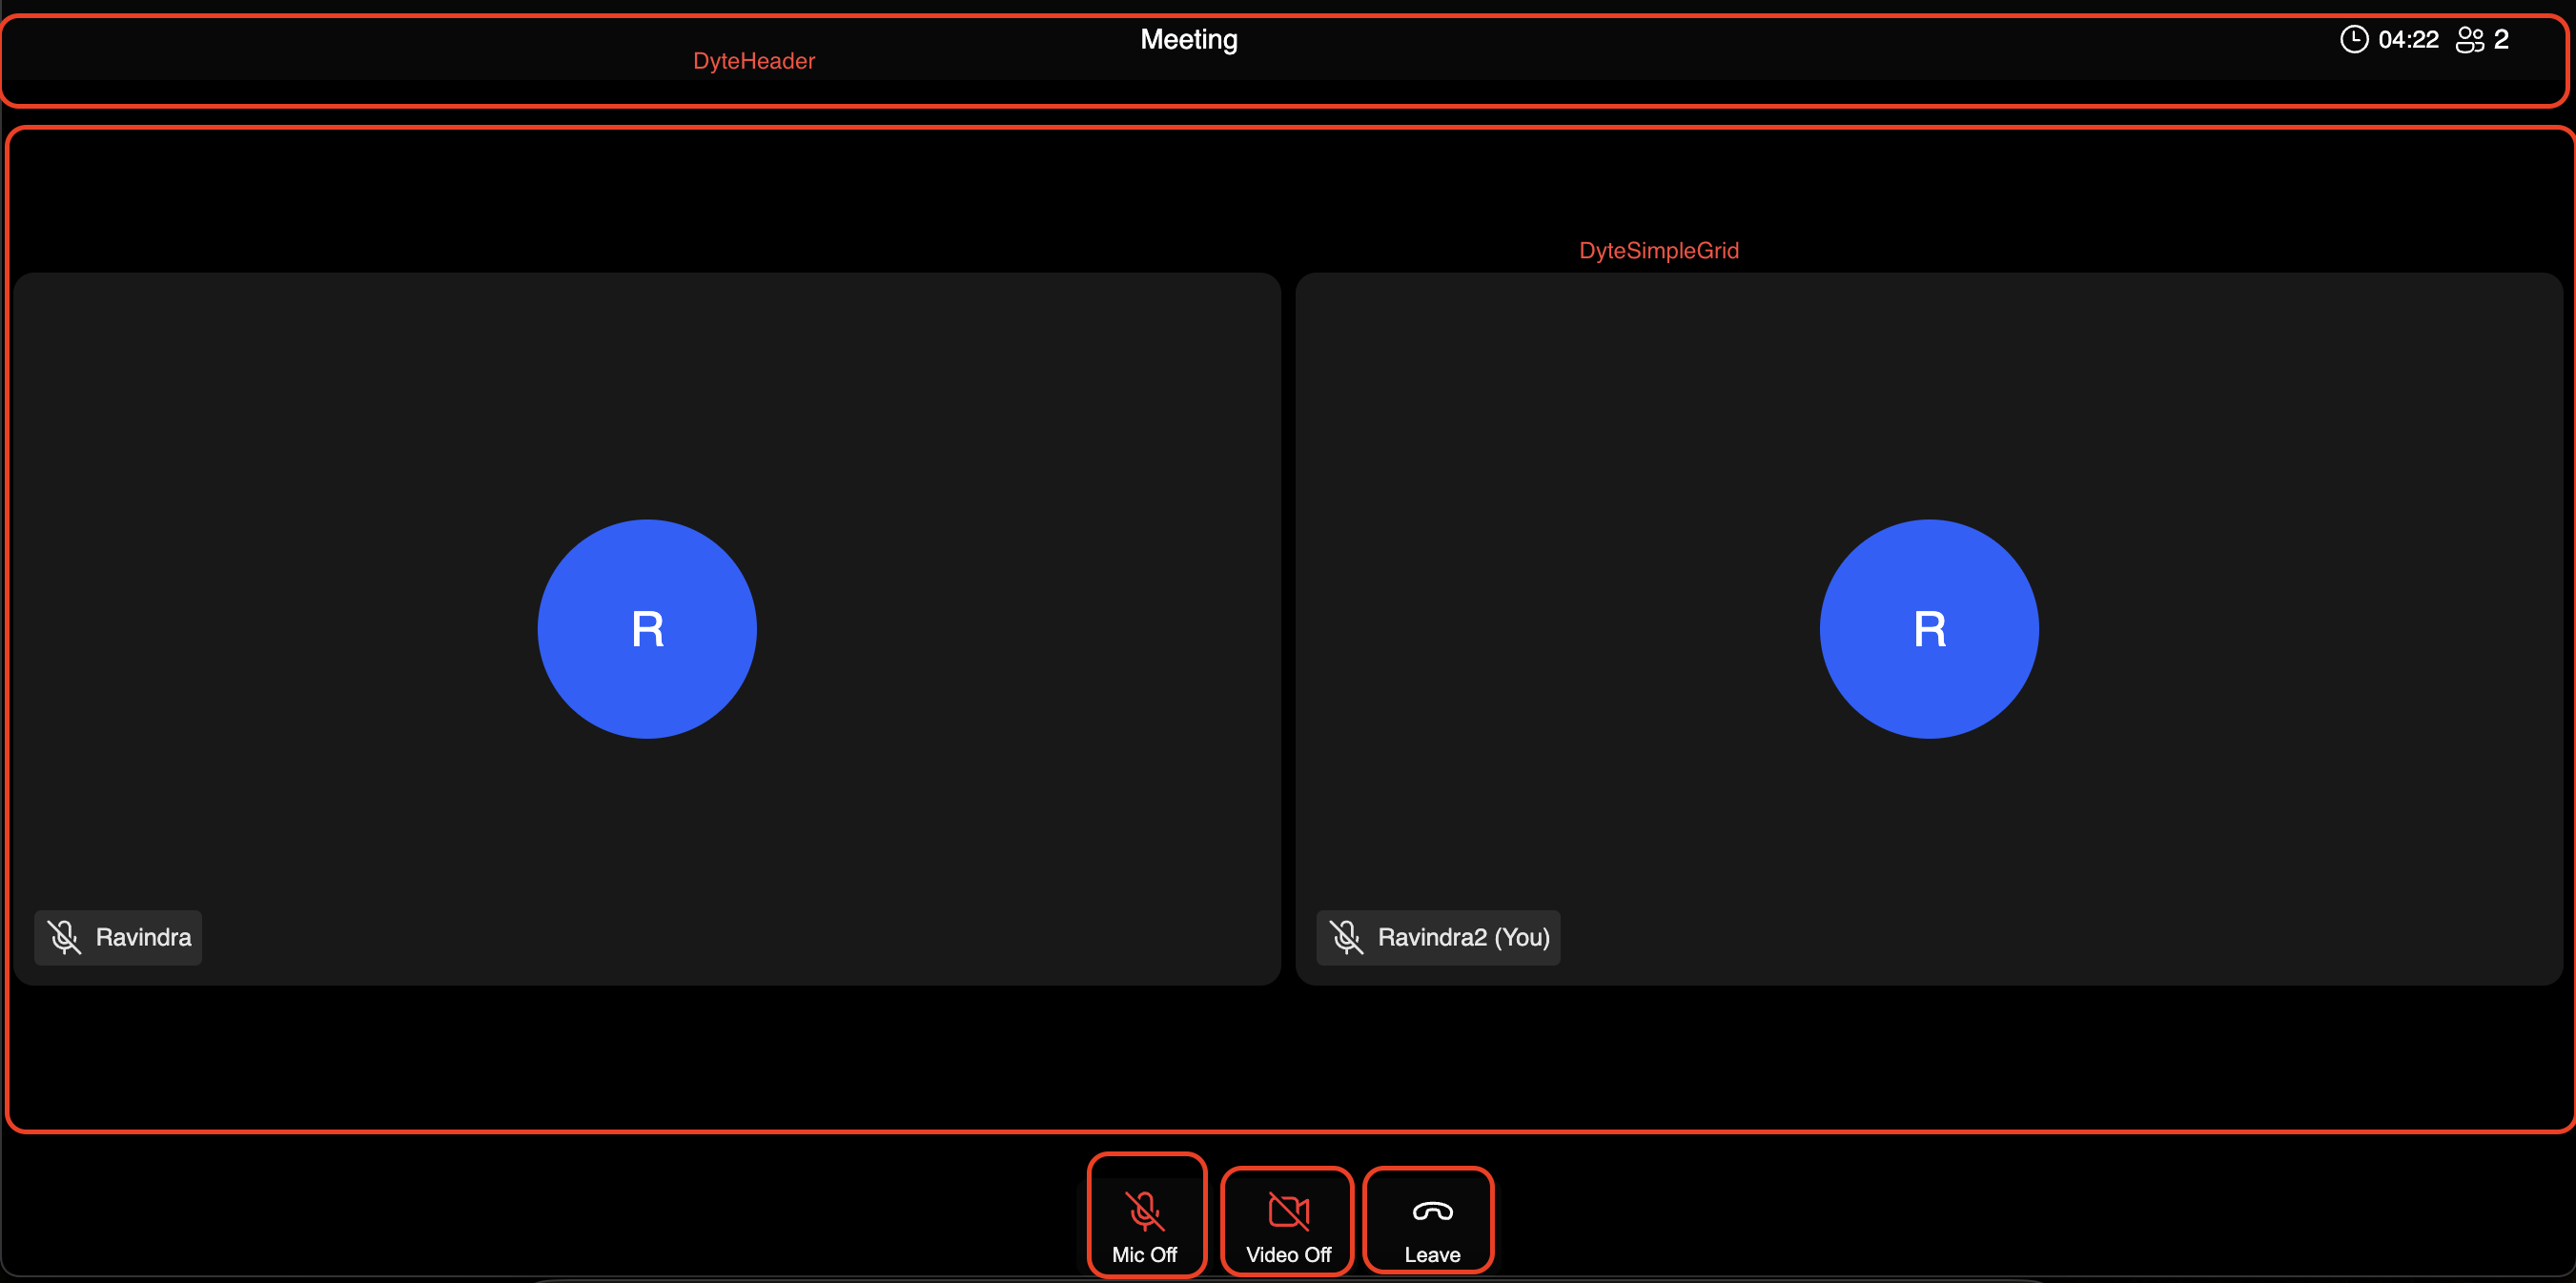Leave the meeting

pos(1432,1226)
